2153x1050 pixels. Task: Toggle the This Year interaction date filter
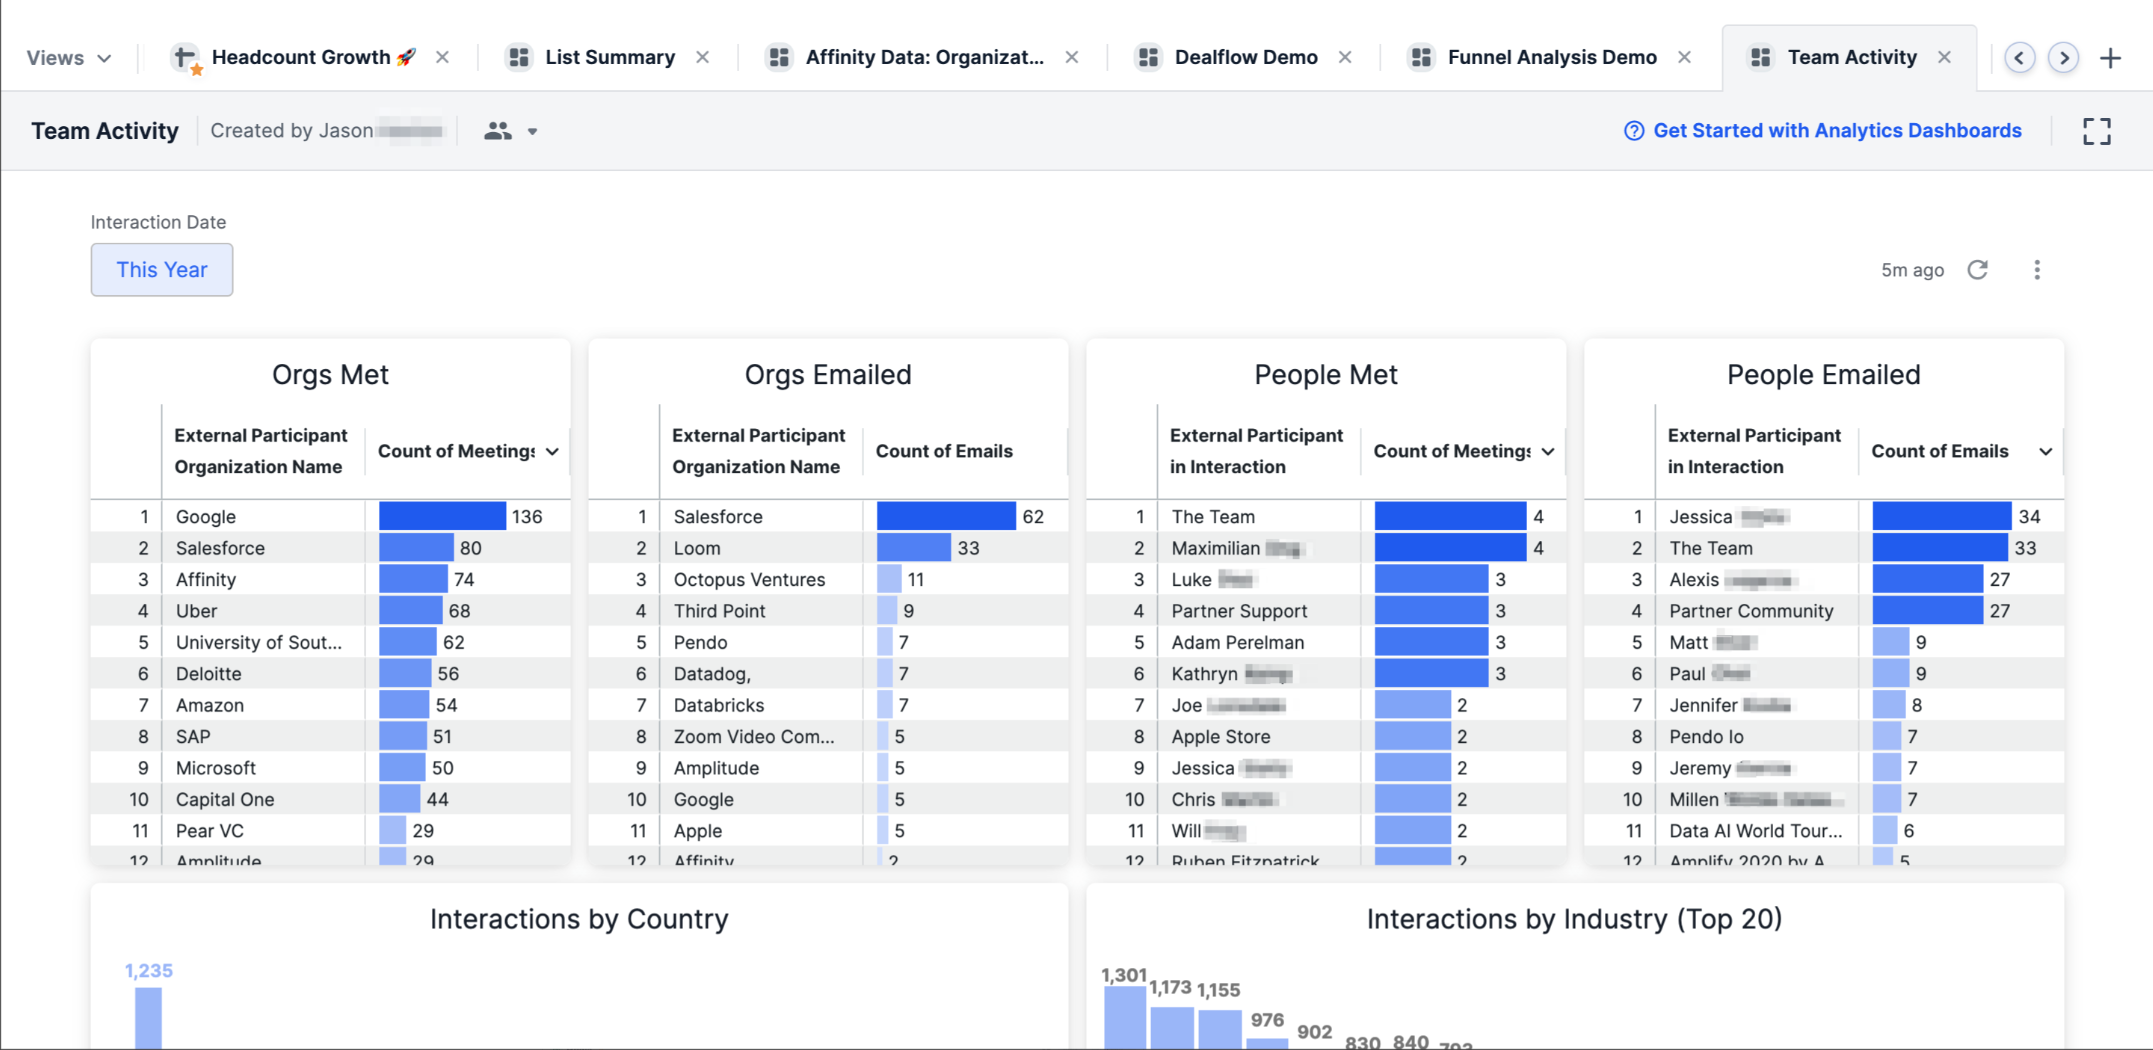point(161,269)
